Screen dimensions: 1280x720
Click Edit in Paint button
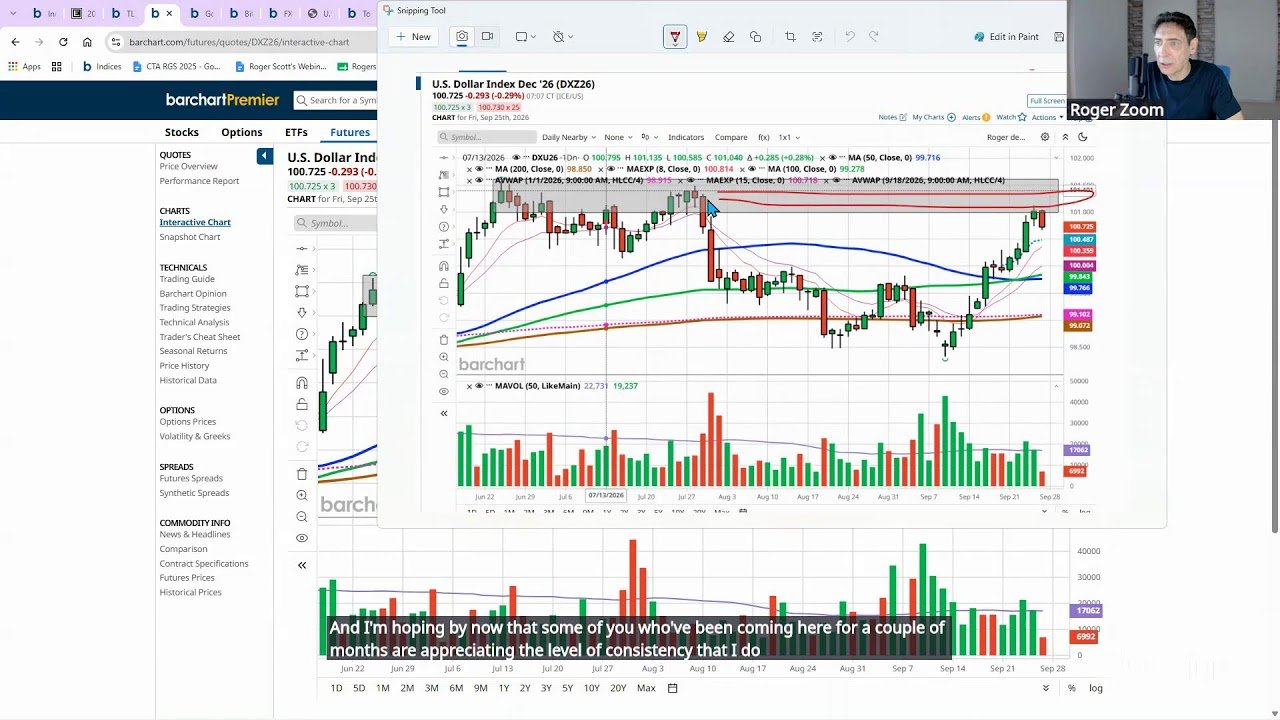pyautogui.click(x=1007, y=37)
